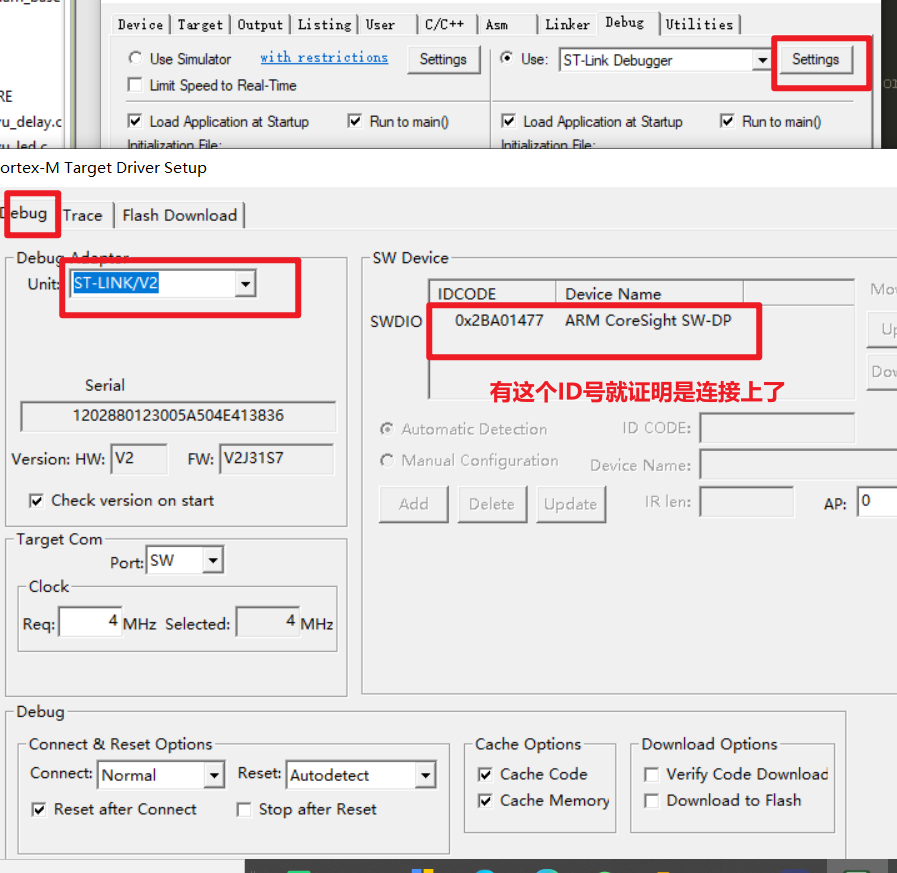Viewport: 897px width, 873px height.
Task: Click the Delete button
Action: pos(492,504)
